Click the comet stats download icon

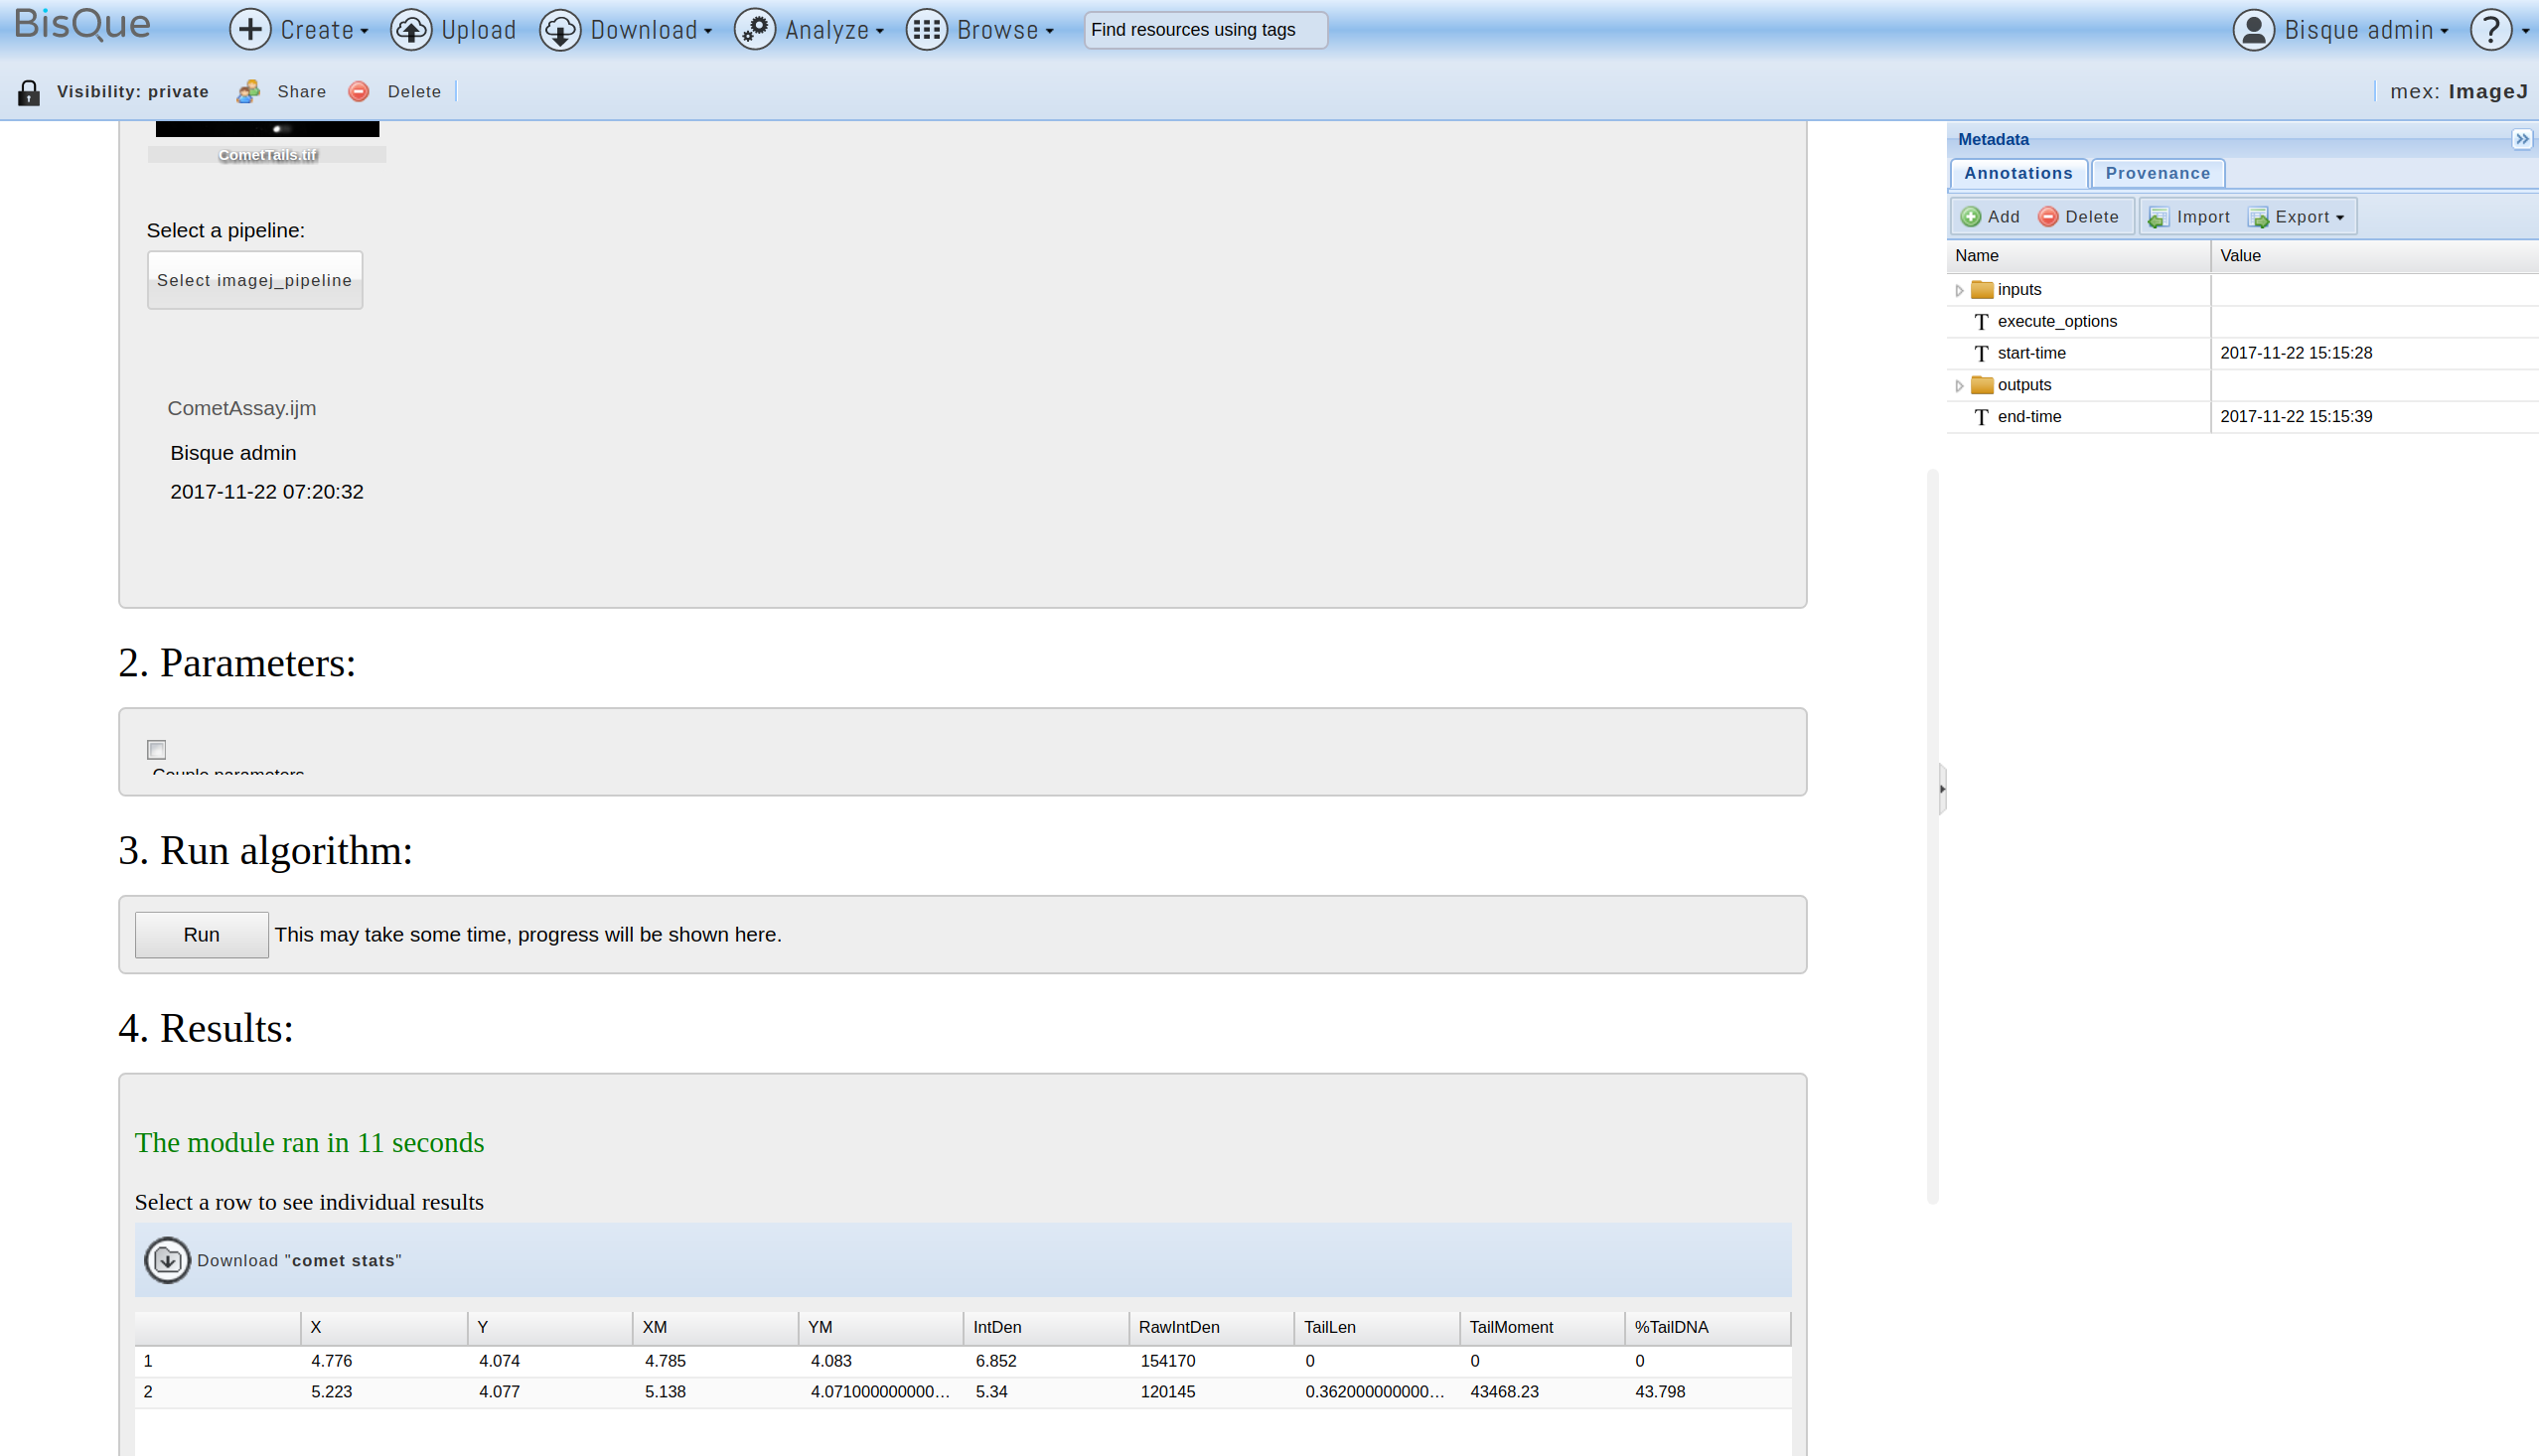click(x=167, y=1260)
